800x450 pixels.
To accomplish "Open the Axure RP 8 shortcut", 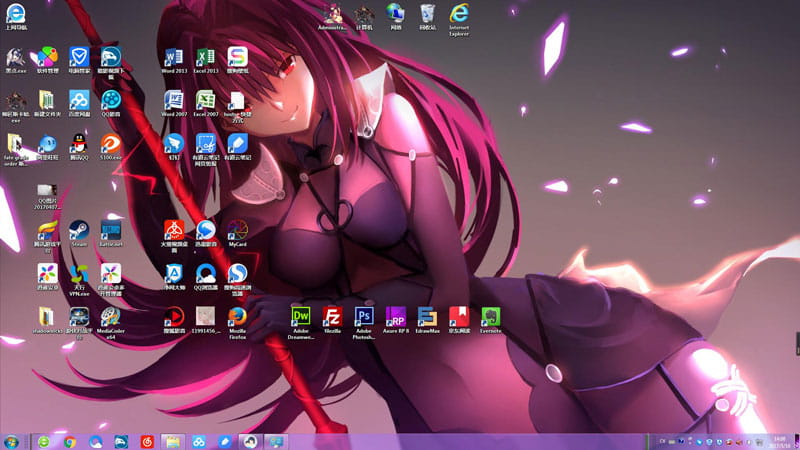I will [x=396, y=317].
